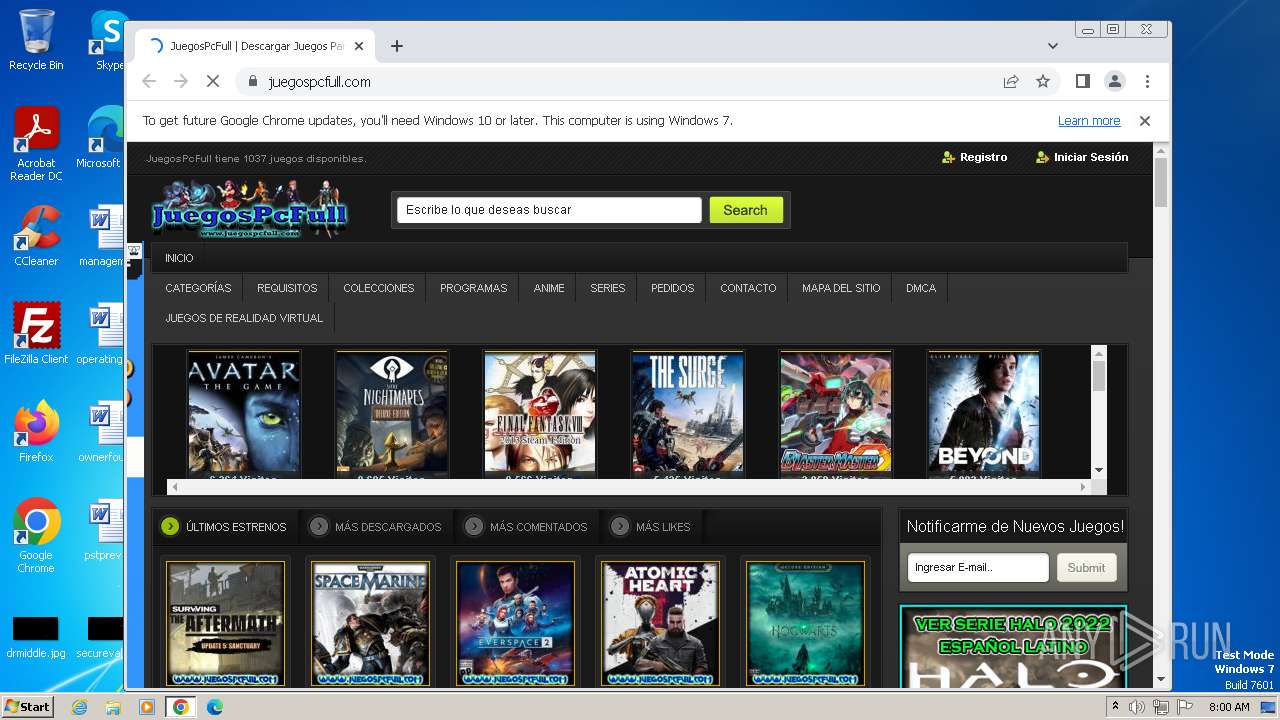Open Beyond cover in carousel
This screenshot has height=720, width=1280.
pyautogui.click(x=984, y=412)
